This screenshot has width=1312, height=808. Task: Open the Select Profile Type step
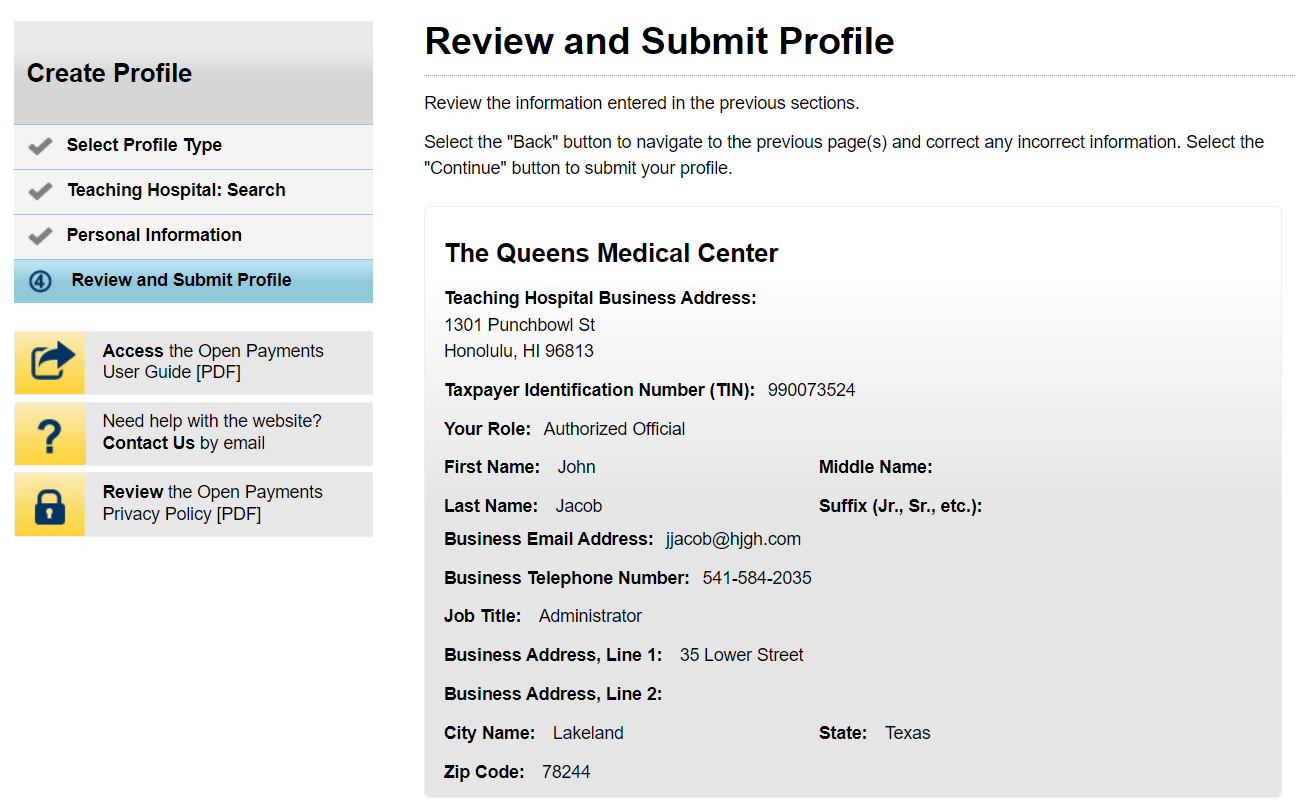coord(144,145)
